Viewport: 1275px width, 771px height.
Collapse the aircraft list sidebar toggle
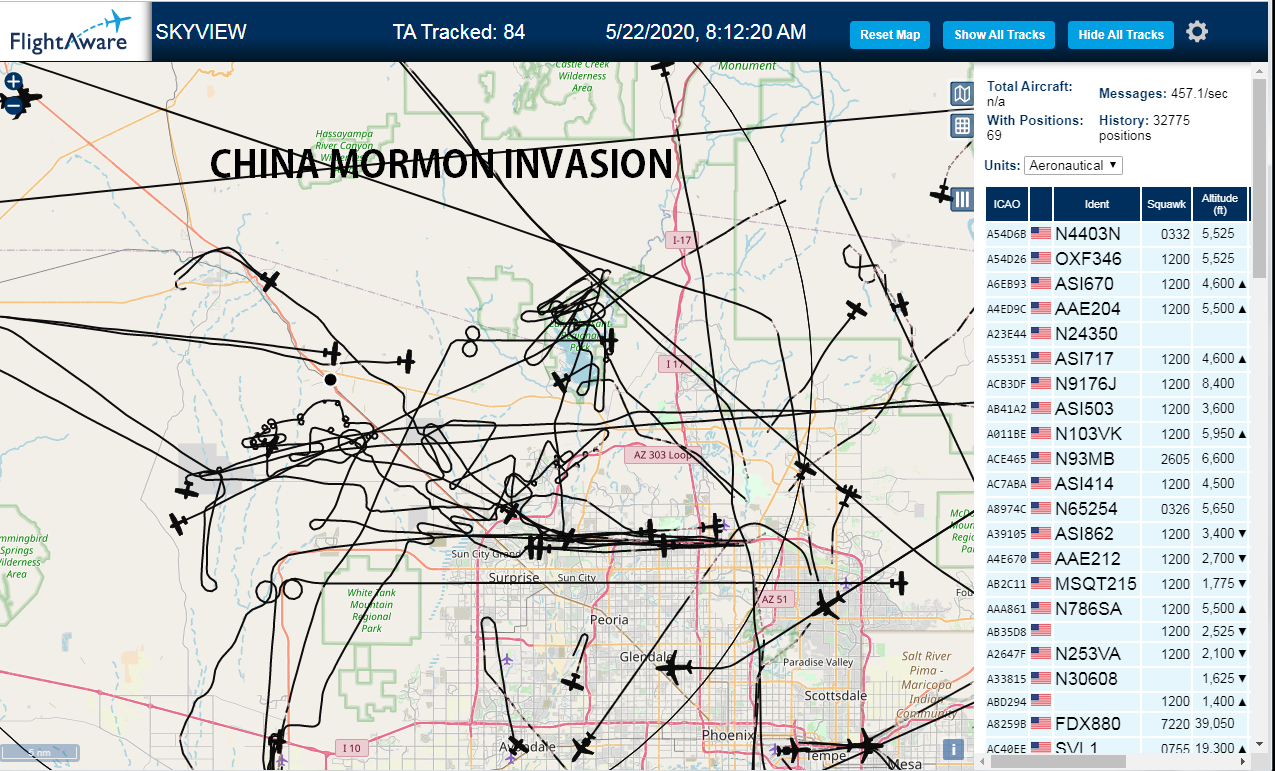tap(962, 199)
